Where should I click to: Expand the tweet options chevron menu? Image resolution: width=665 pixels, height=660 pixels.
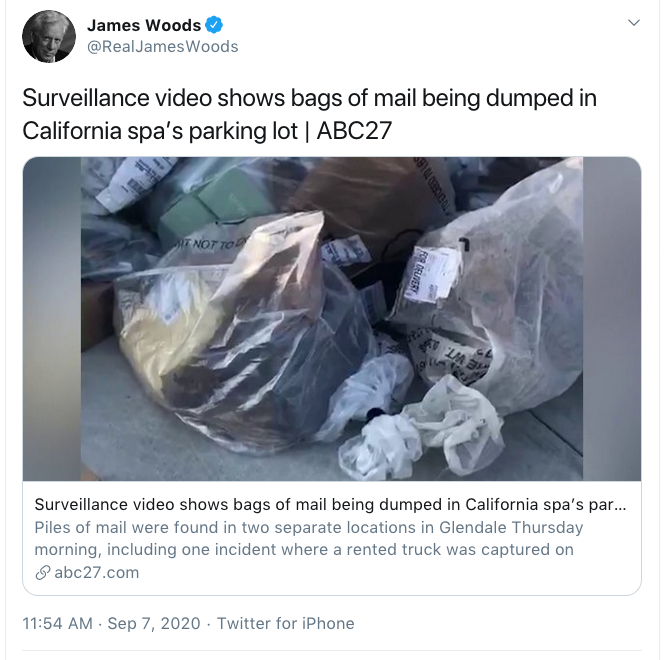pyautogui.click(x=634, y=22)
